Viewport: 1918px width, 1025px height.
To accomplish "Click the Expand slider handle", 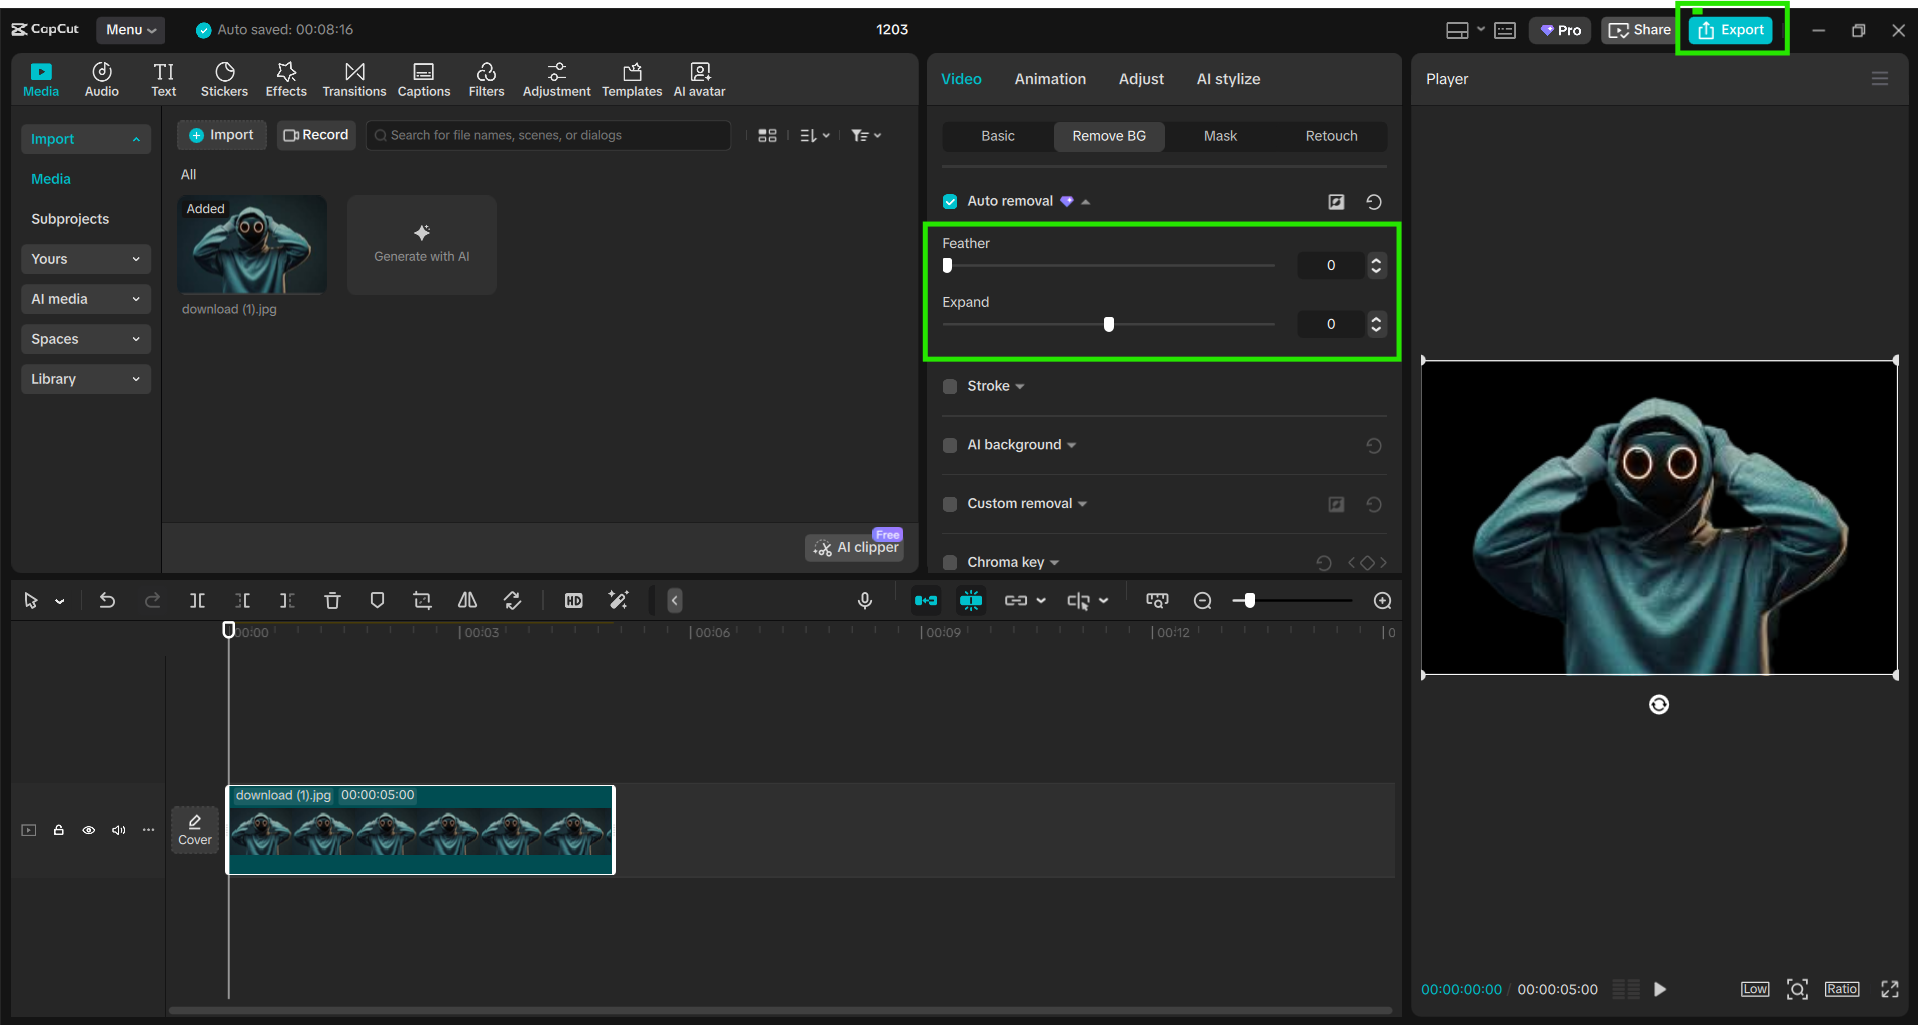I will (1108, 324).
